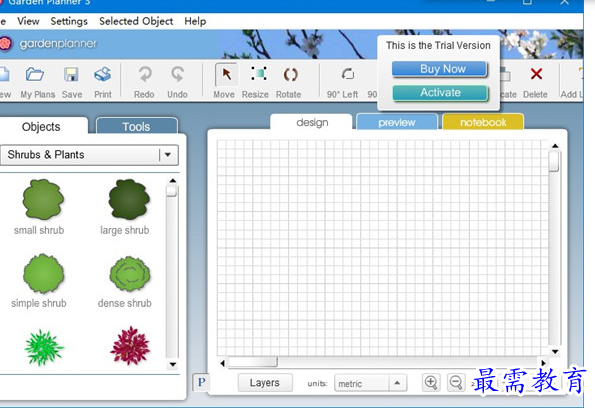Pick the large shrub object
The height and width of the screenshot is (412, 595).
(x=129, y=200)
